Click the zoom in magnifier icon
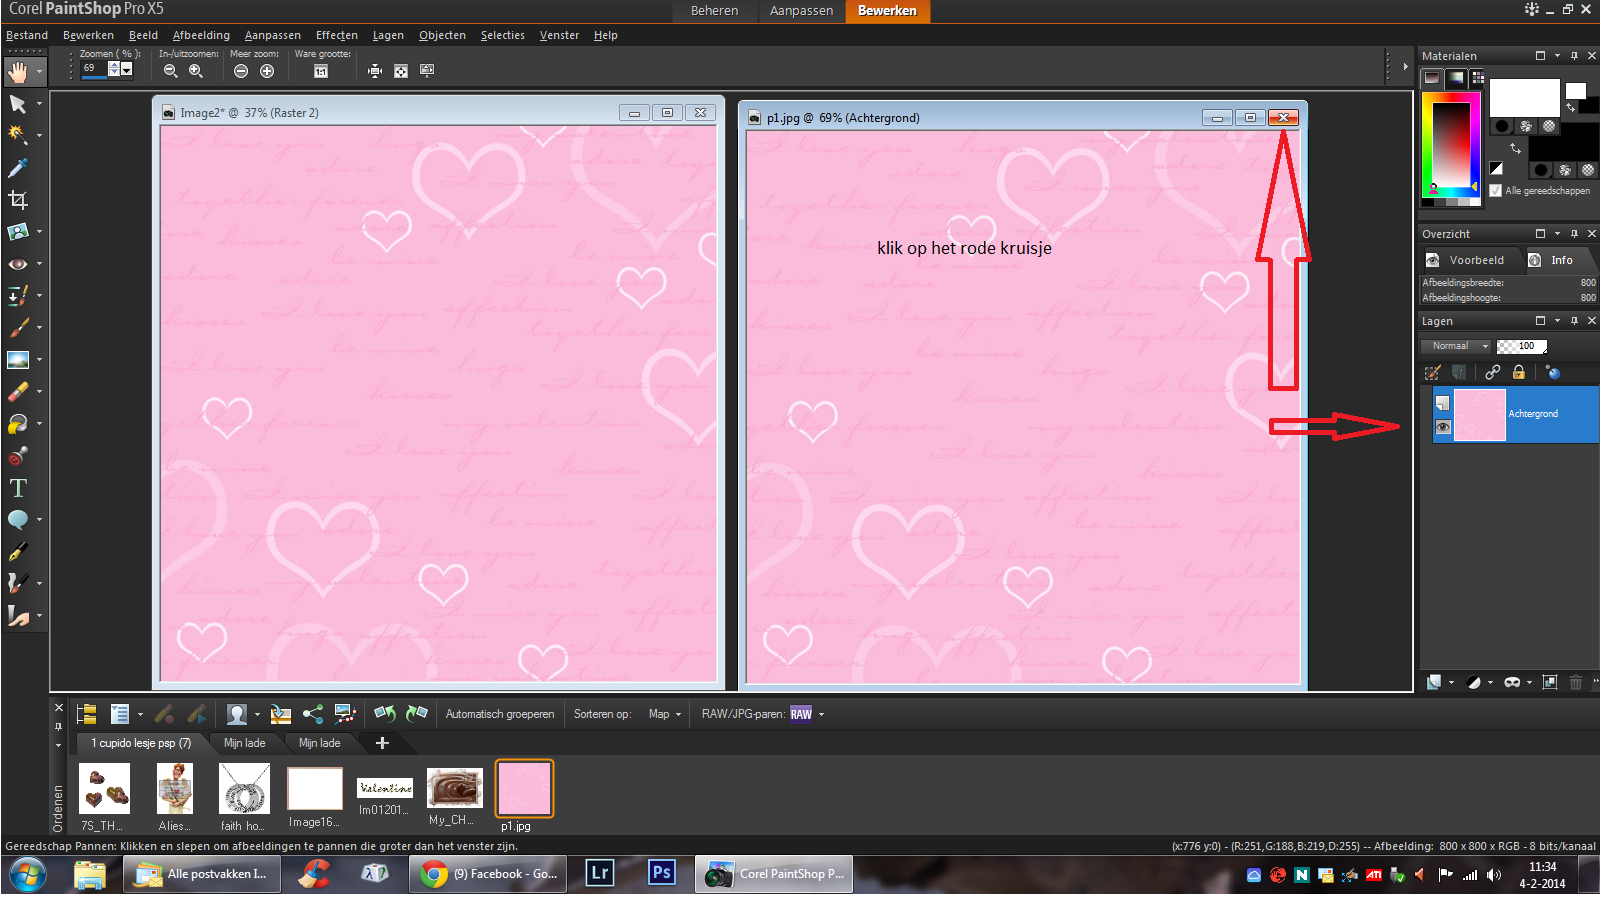Screen dimensions: 1600x900 196,71
